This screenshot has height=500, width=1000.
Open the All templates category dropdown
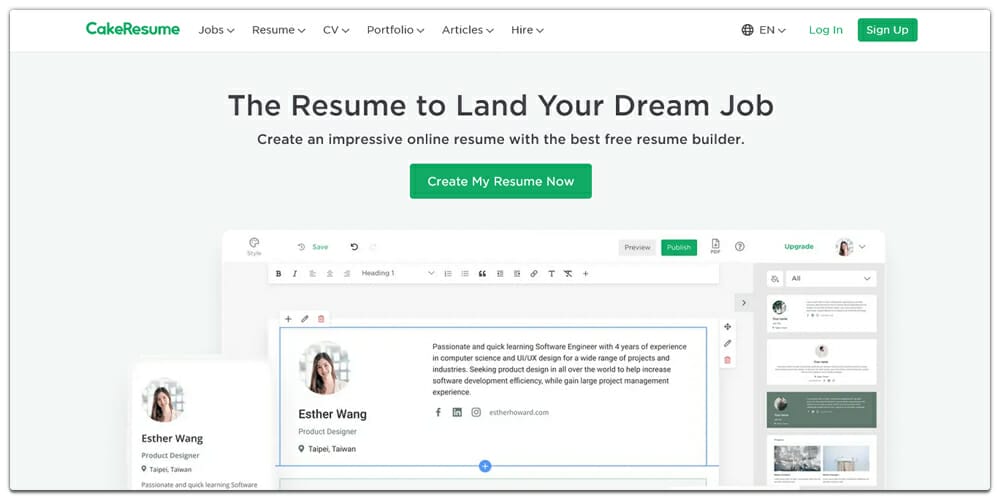pos(832,279)
